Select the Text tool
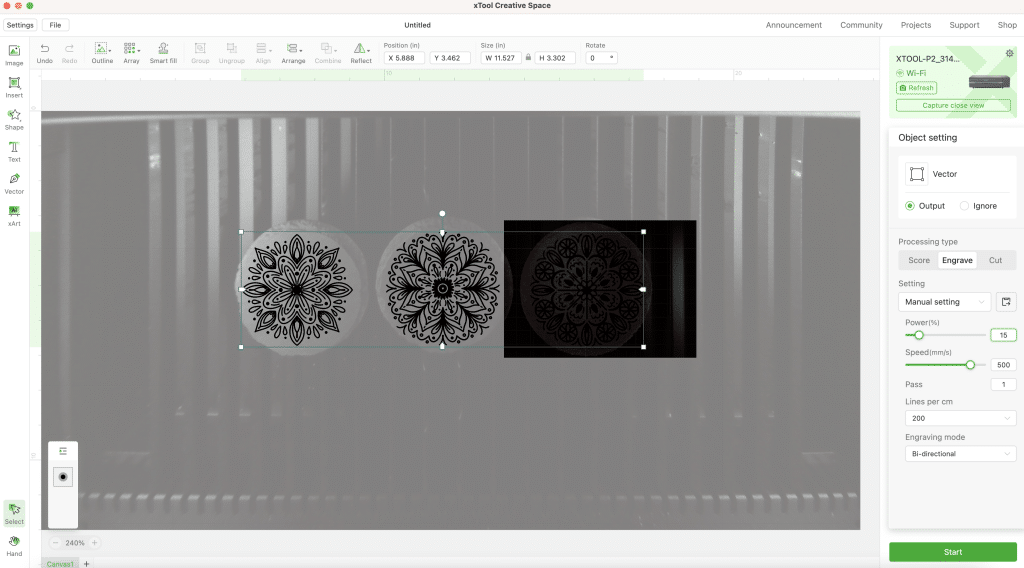Image resolution: width=1024 pixels, height=568 pixels. tap(14, 151)
